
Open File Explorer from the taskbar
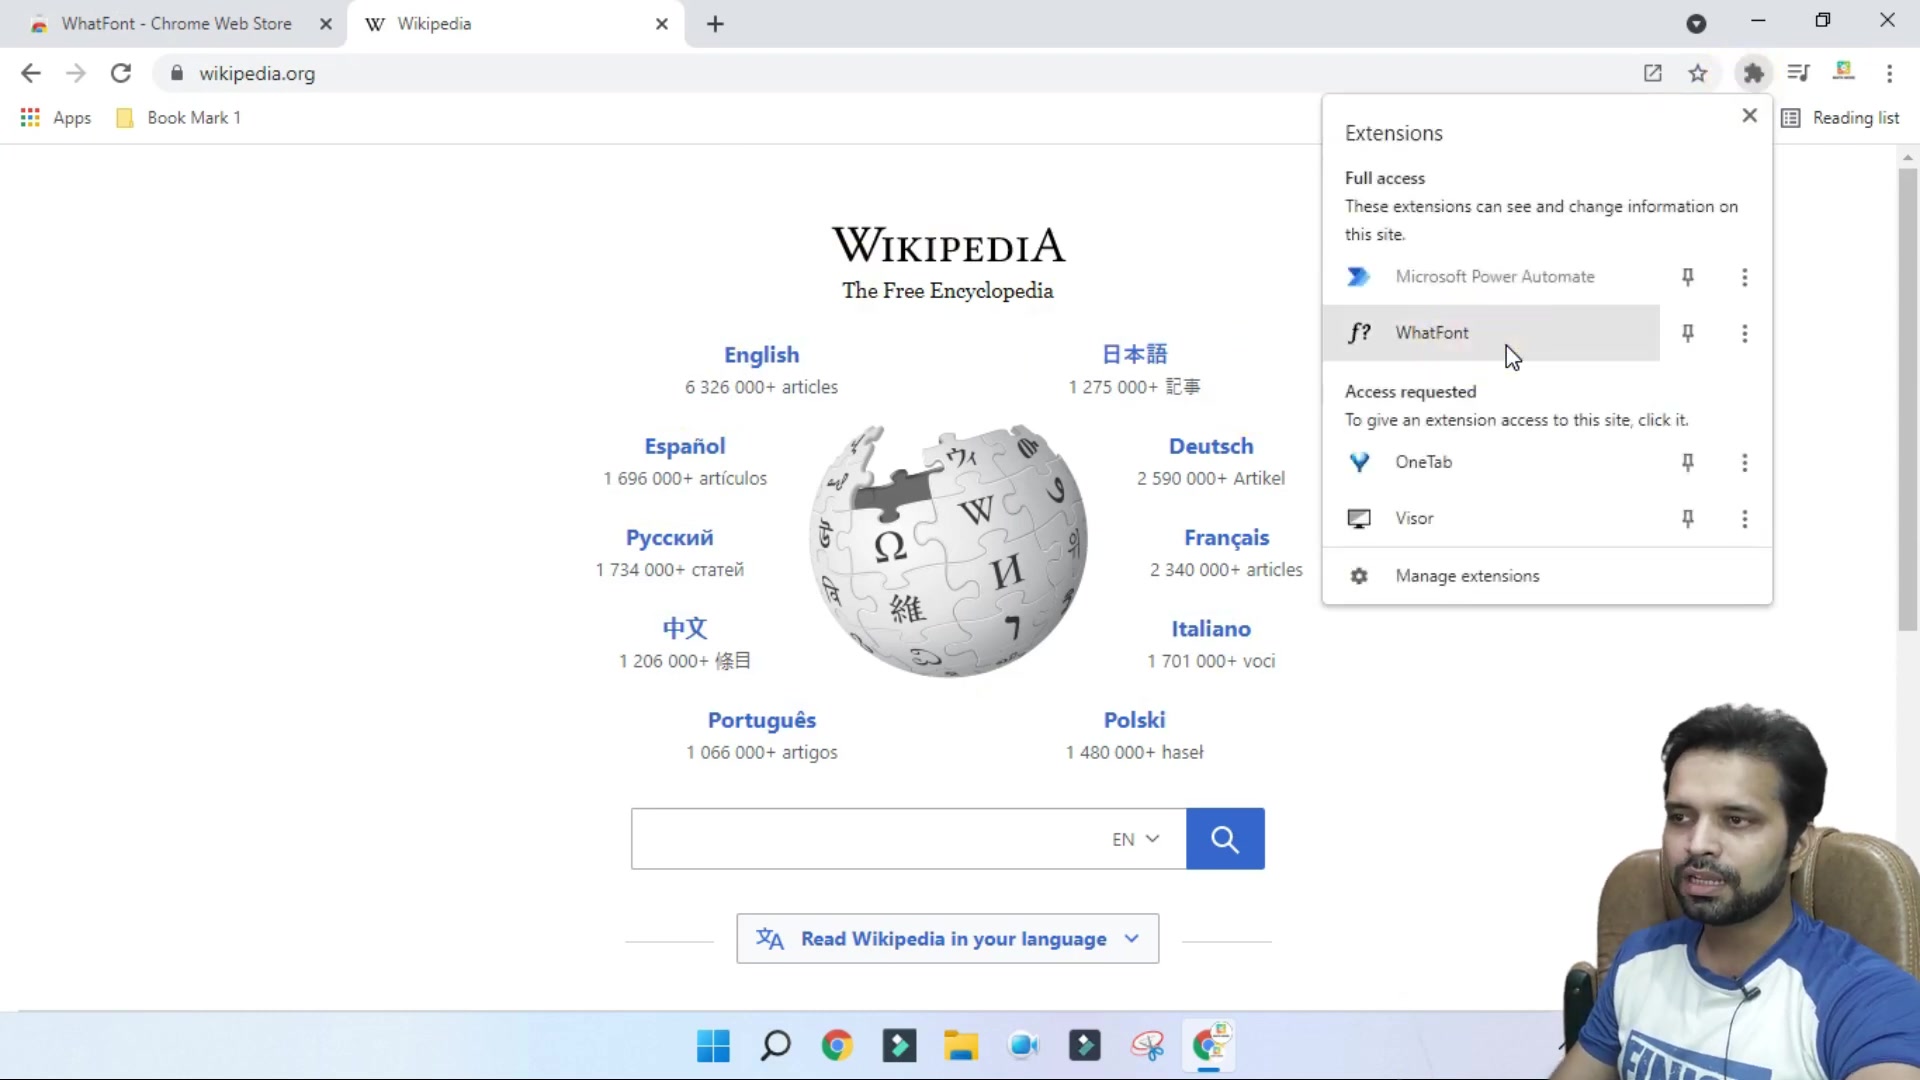961,1046
